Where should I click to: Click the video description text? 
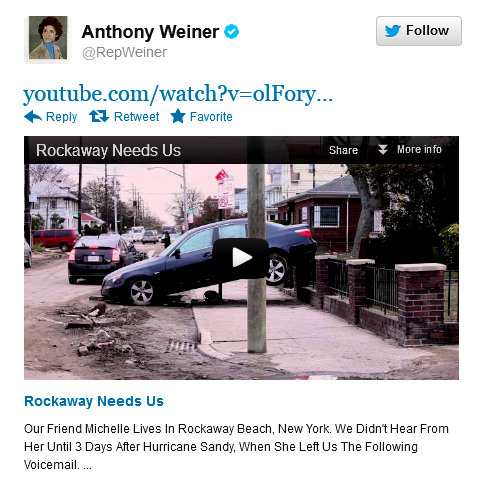pyautogui.click(x=236, y=447)
